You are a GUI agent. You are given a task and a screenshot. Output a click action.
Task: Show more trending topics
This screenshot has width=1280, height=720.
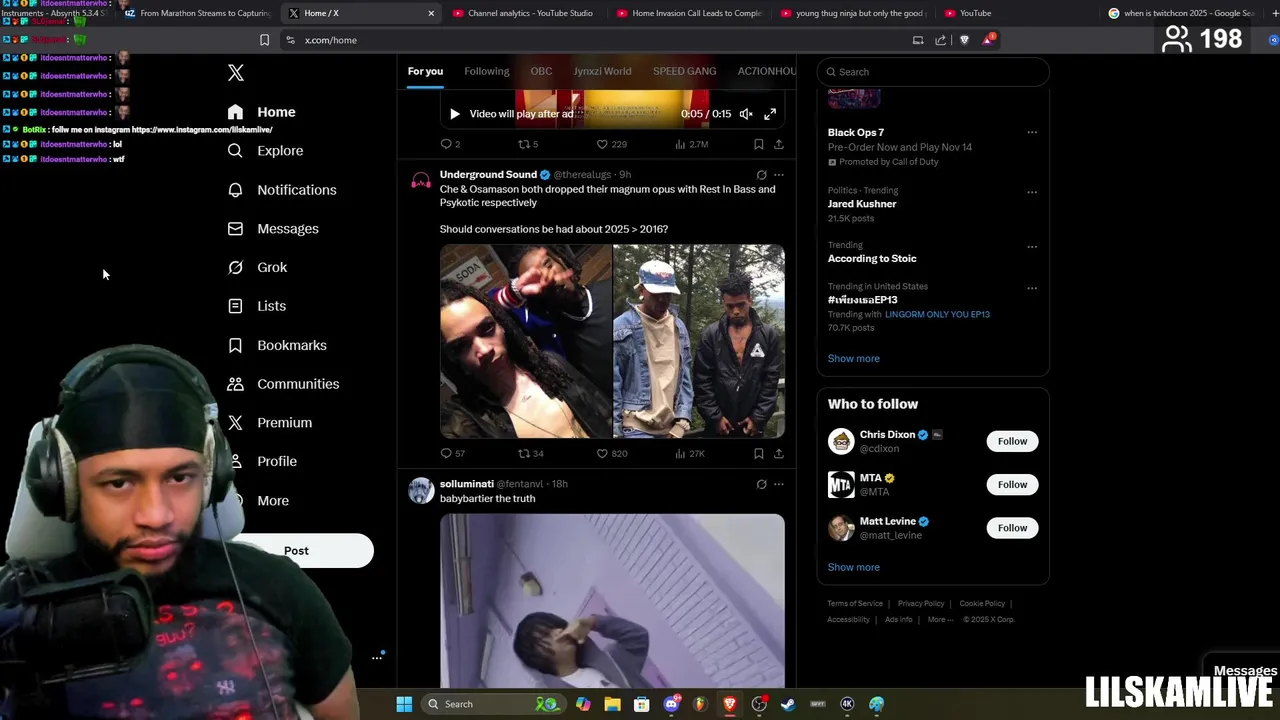coord(854,358)
